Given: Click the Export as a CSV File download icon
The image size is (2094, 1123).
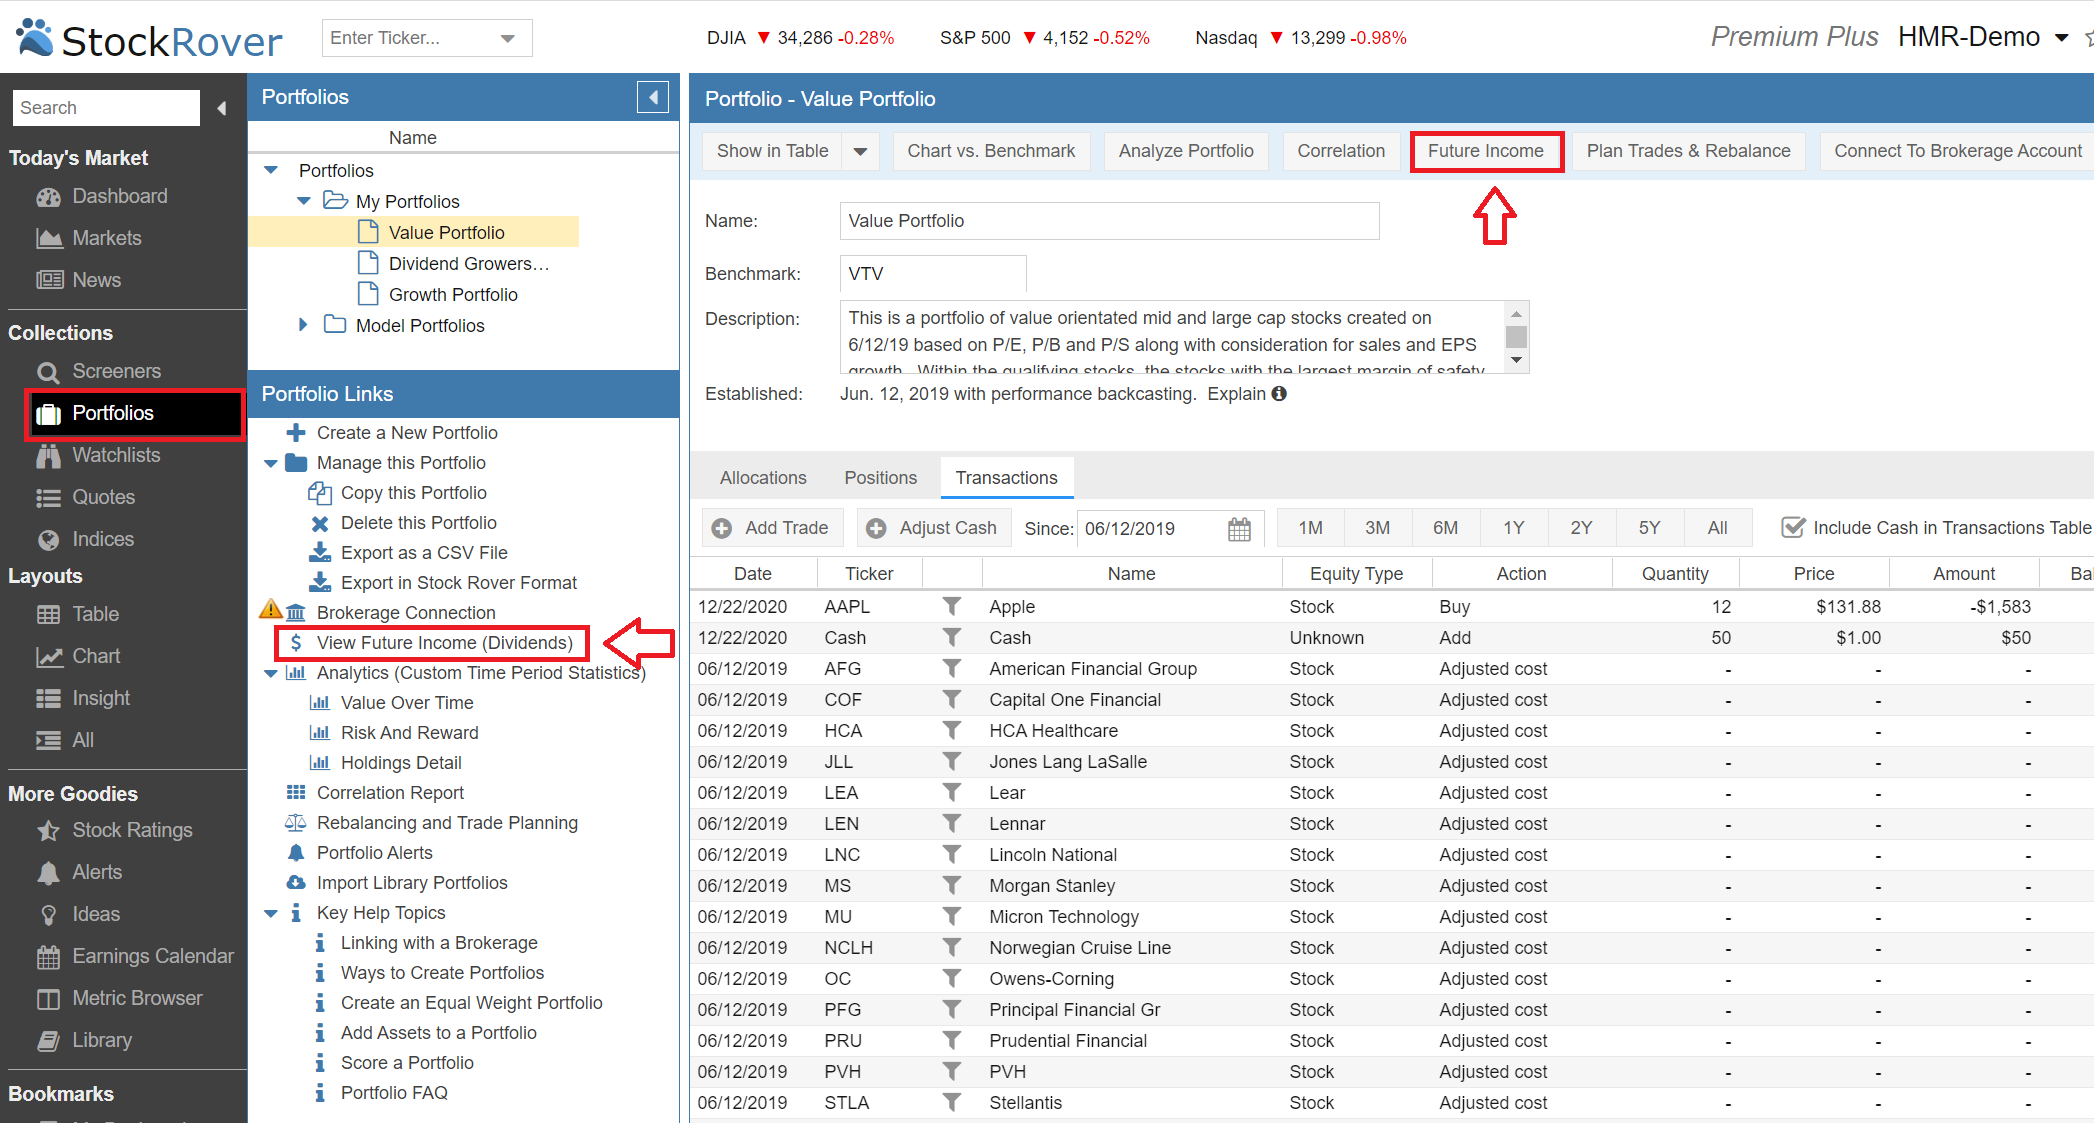Looking at the screenshot, I should pos(320,553).
